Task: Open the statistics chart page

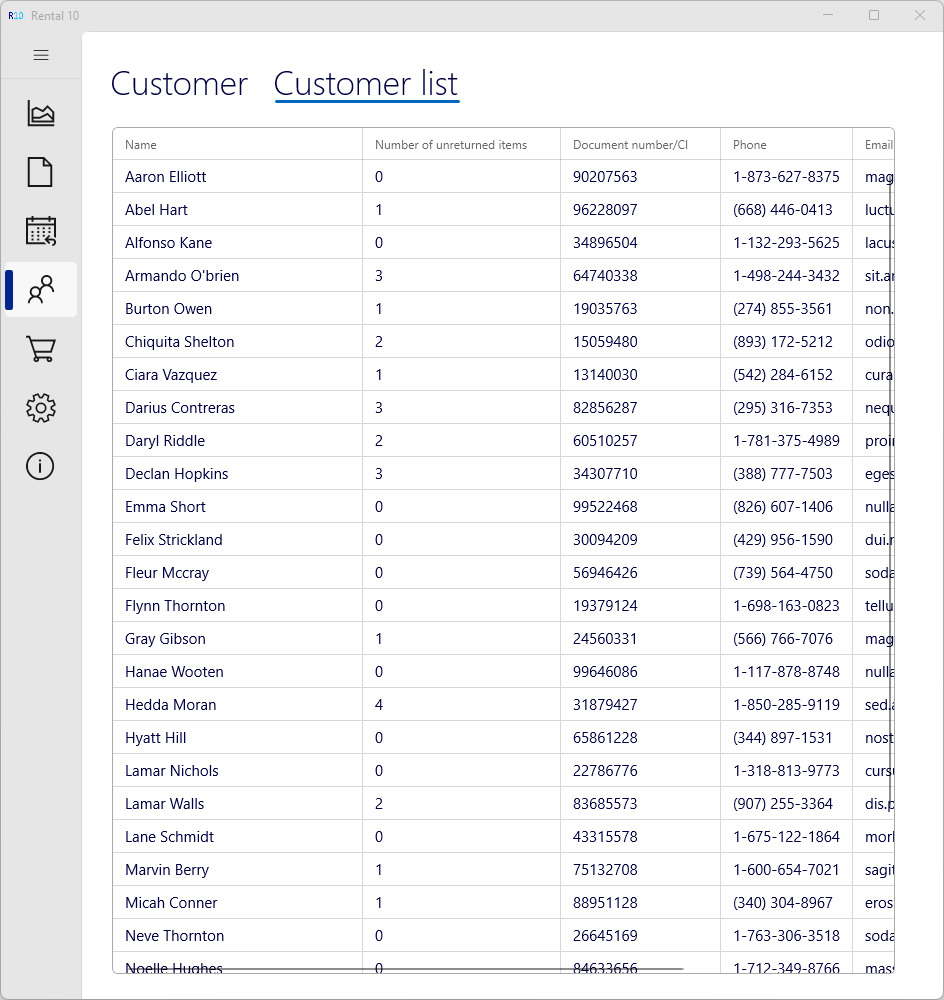Action: (x=41, y=114)
